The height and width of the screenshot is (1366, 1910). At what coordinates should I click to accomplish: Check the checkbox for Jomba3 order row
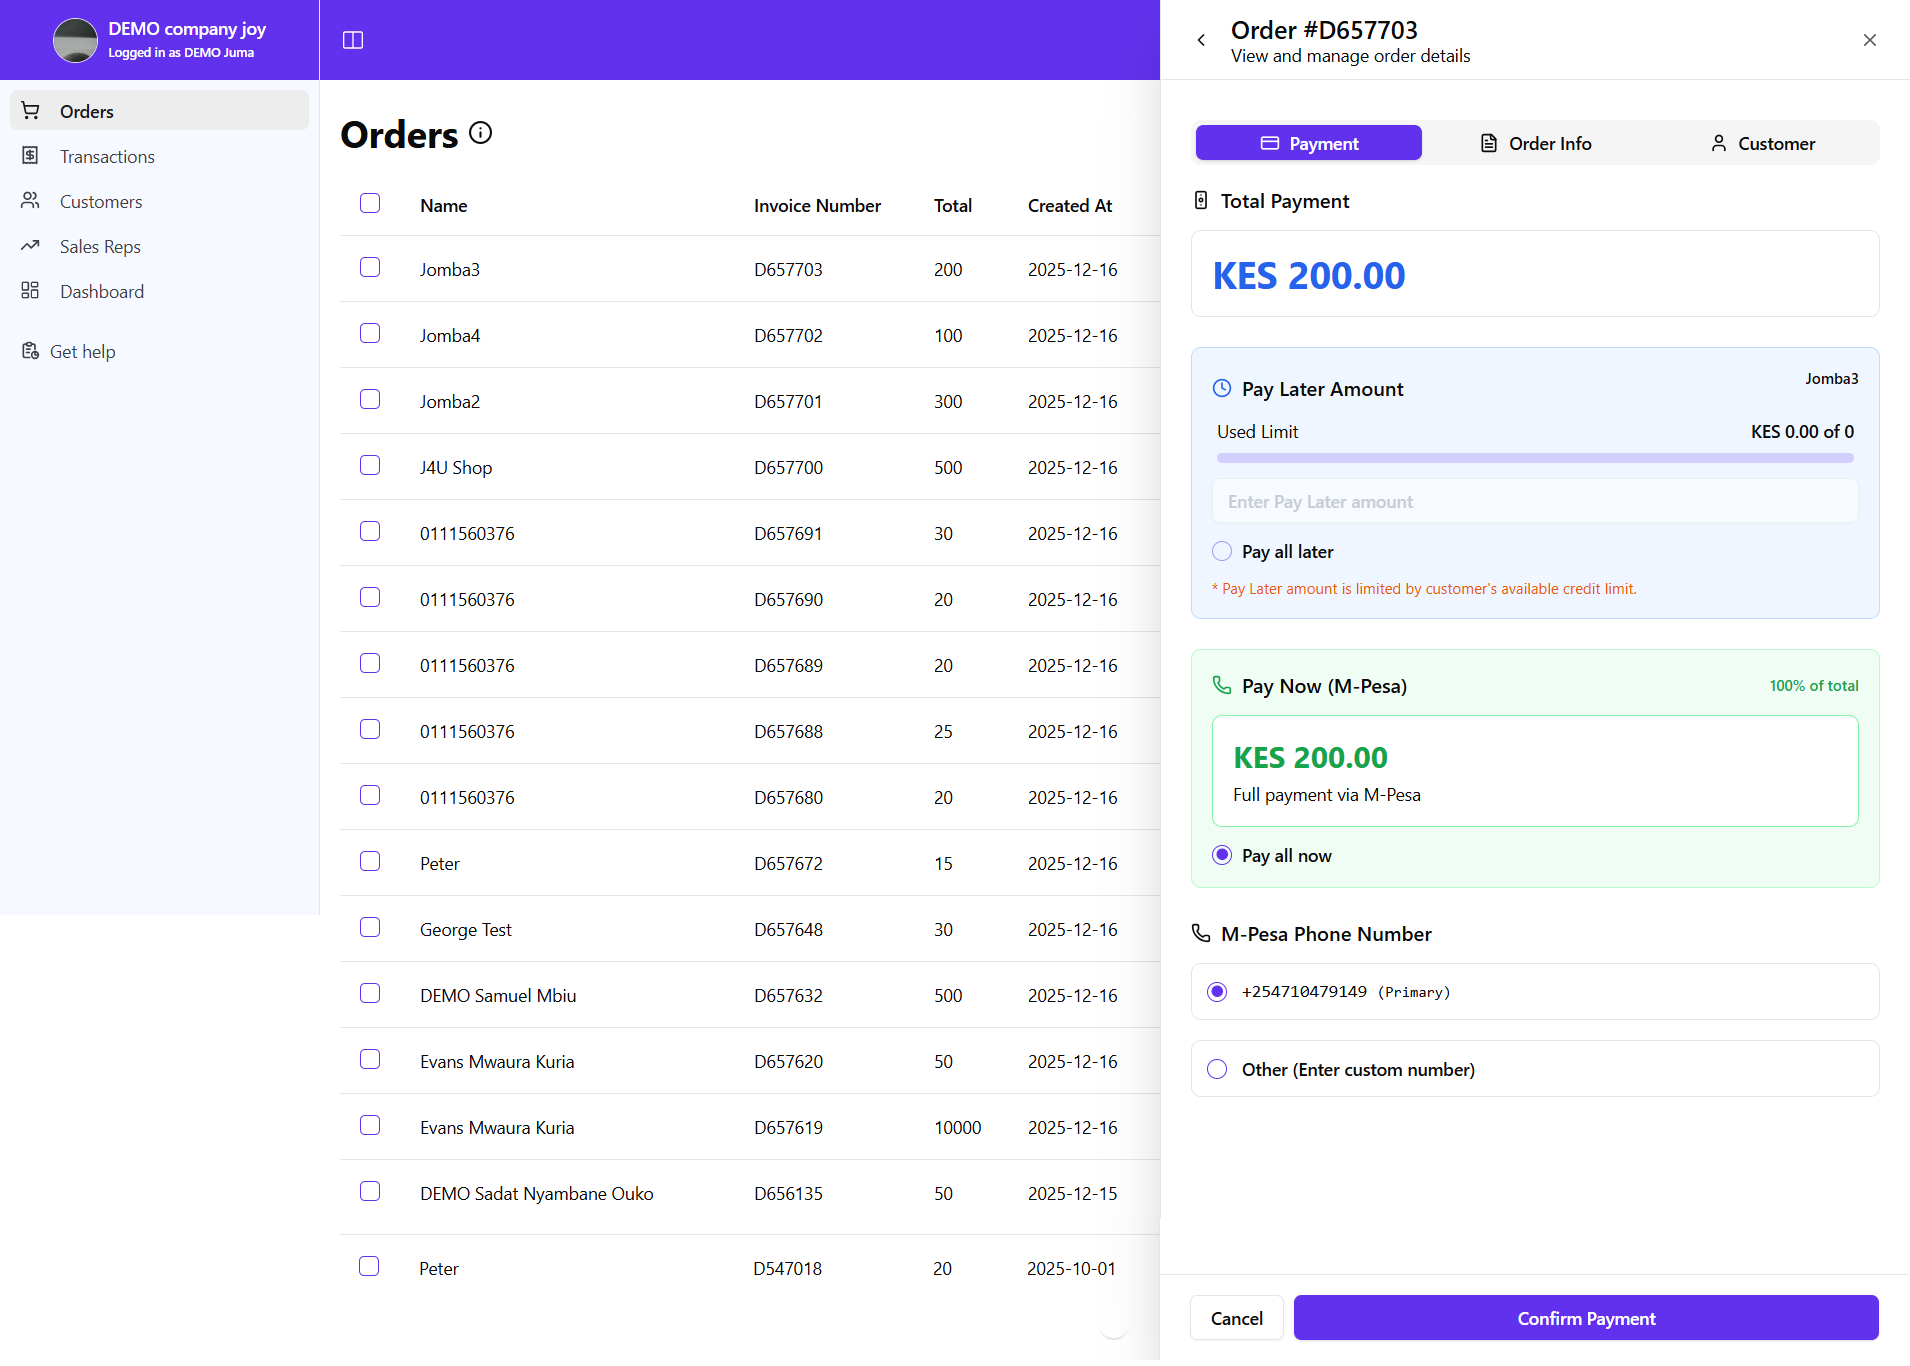coord(369,267)
